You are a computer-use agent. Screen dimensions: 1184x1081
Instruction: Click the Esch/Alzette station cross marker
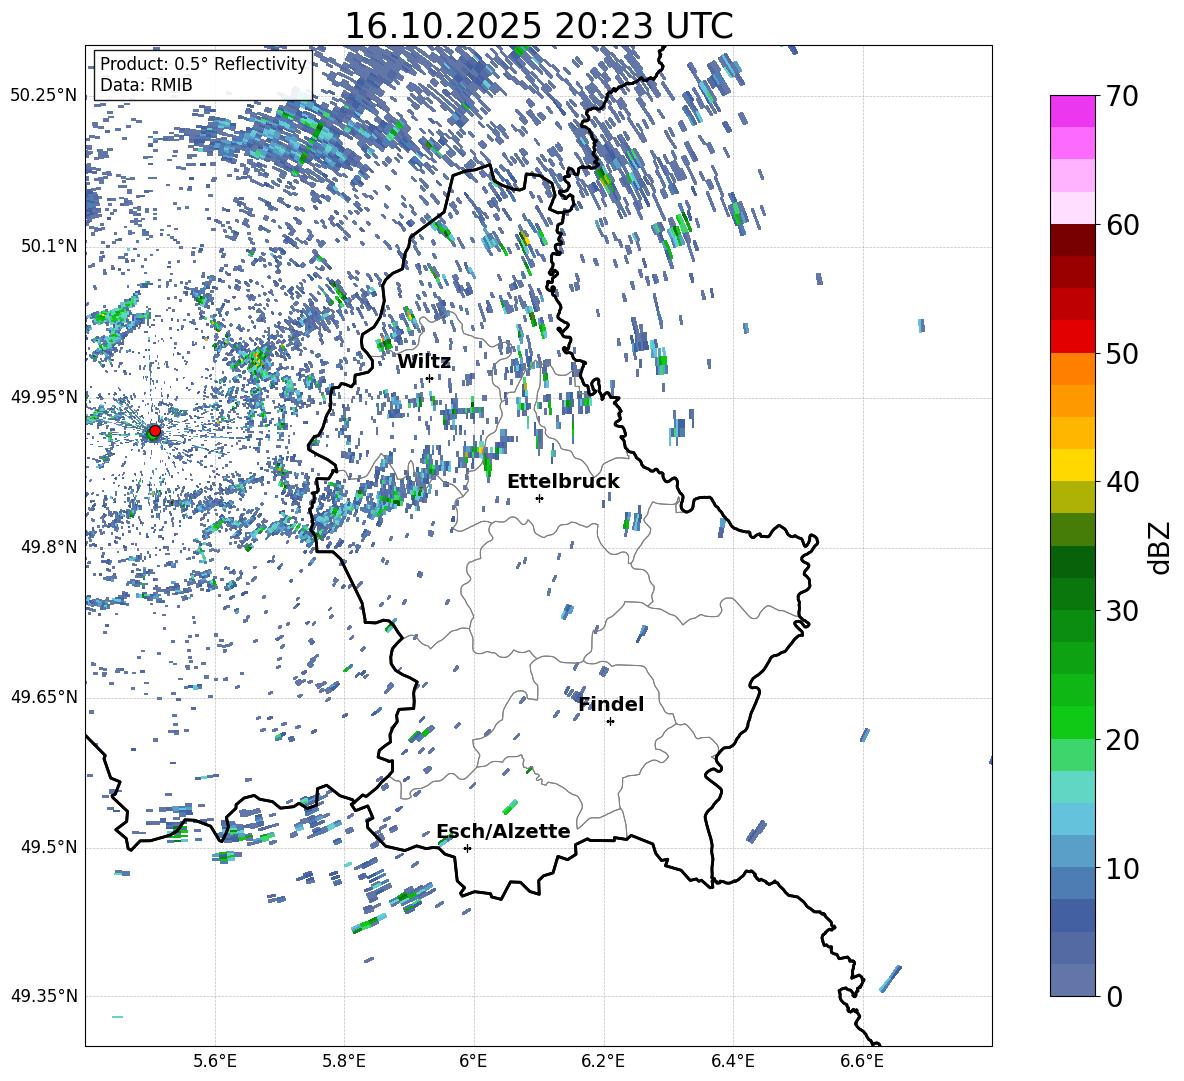pyautogui.click(x=467, y=848)
